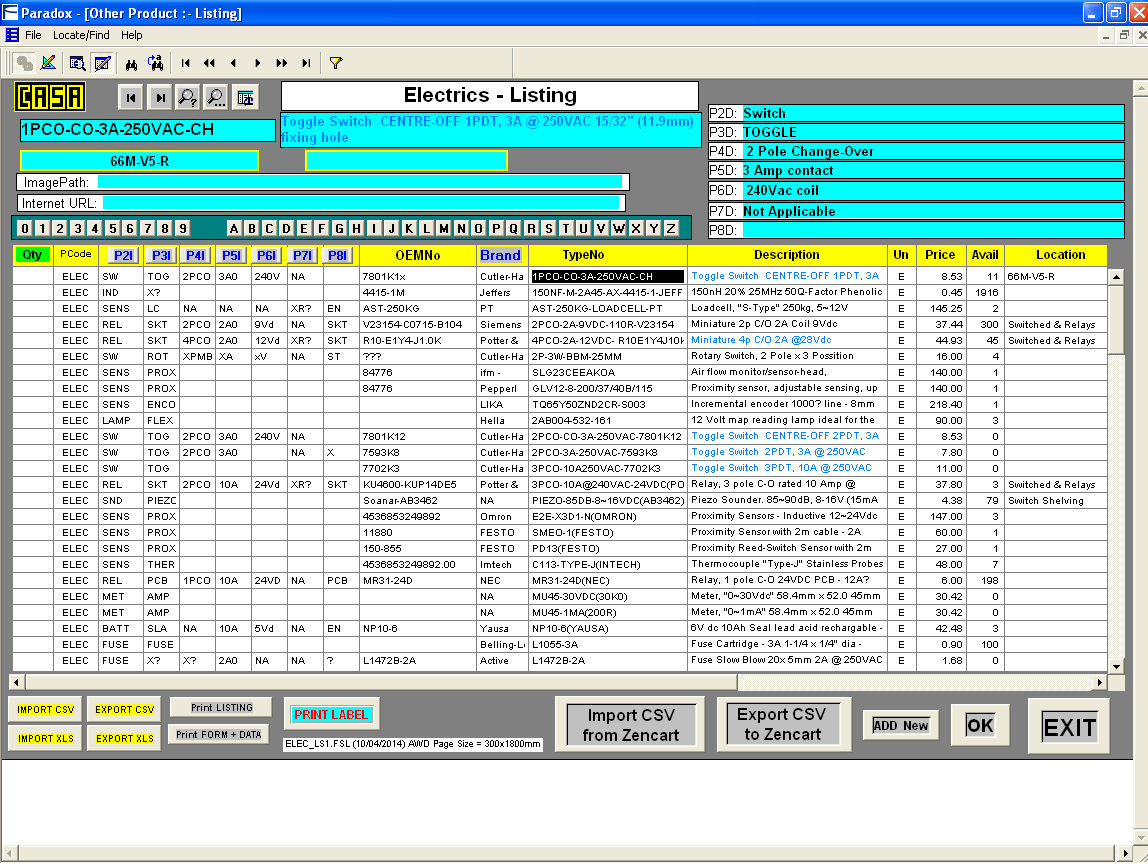Click the yellow funnel Filter icon
The width and height of the screenshot is (1148, 864).
335,64
